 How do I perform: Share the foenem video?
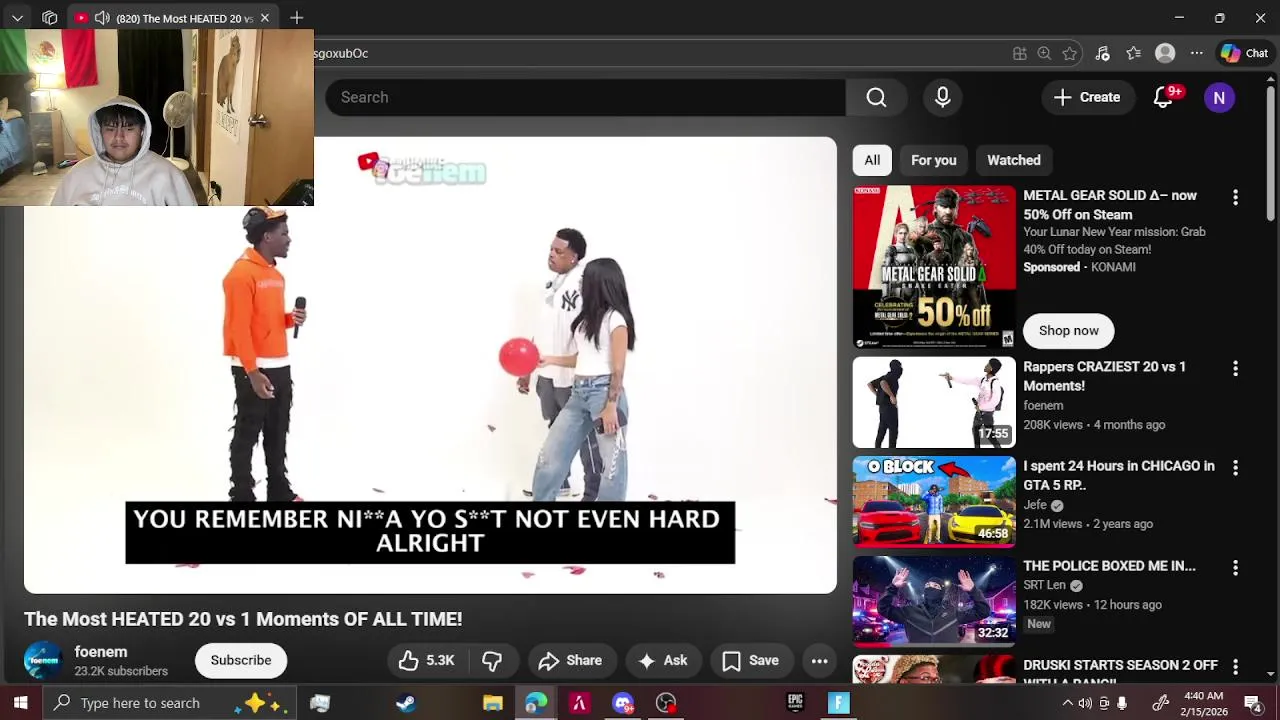[x=570, y=660]
